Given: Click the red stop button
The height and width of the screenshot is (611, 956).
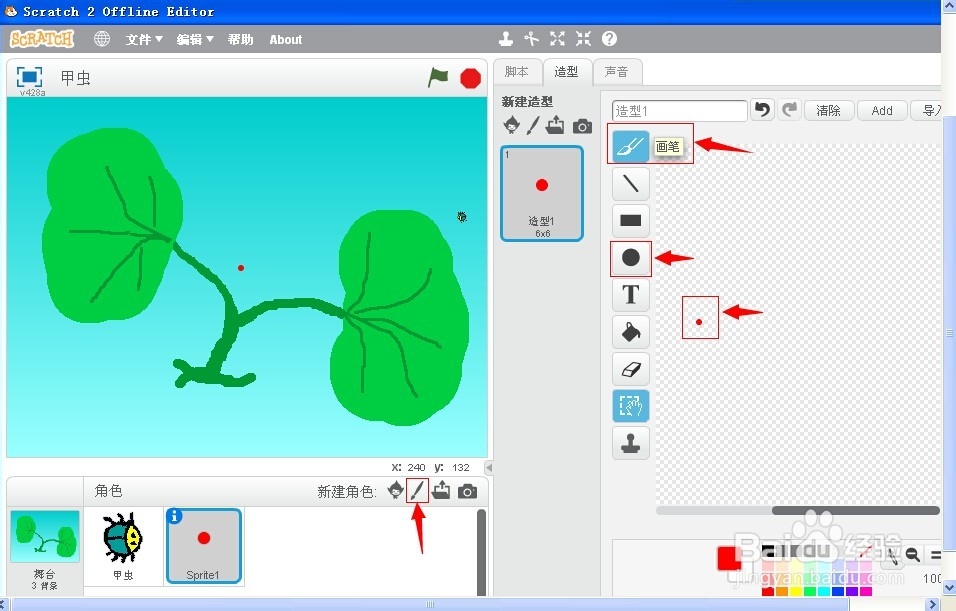Looking at the screenshot, I should [470, 79].
